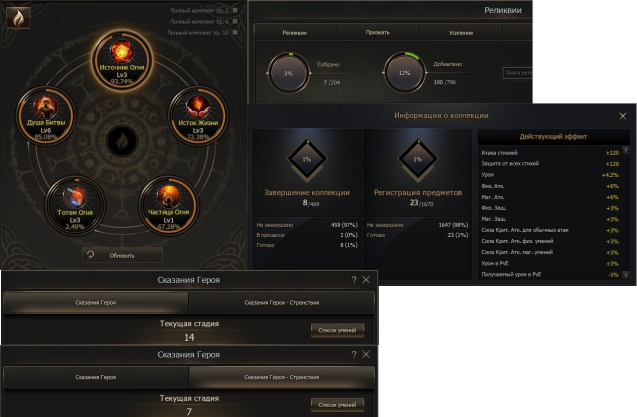The width and height of the screenshot is (637, 417).
Task: Click scroll-up arrow in Действующий эффект list
Action: tap(626, 151)
